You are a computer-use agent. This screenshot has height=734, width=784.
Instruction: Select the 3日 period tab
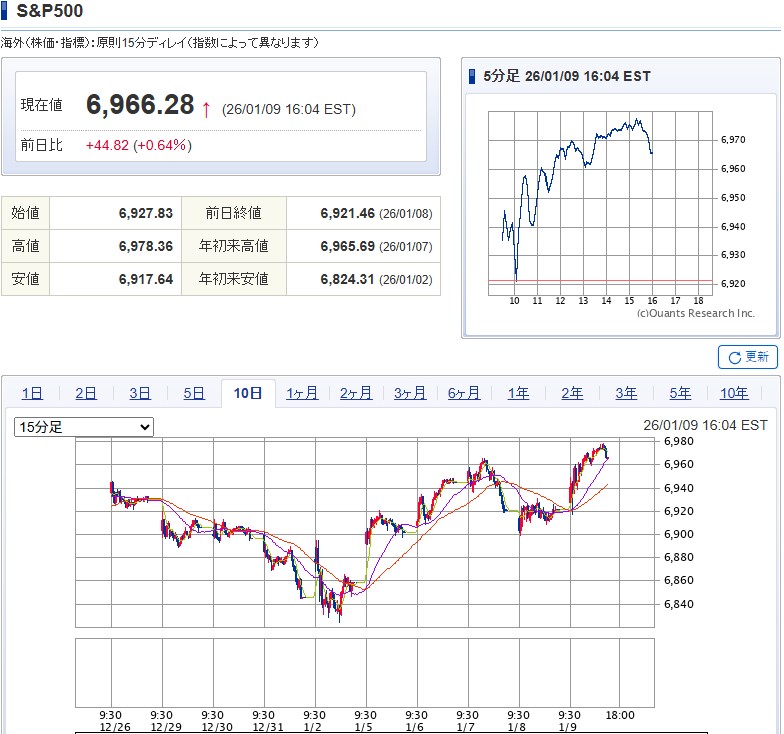click(140, 394)
